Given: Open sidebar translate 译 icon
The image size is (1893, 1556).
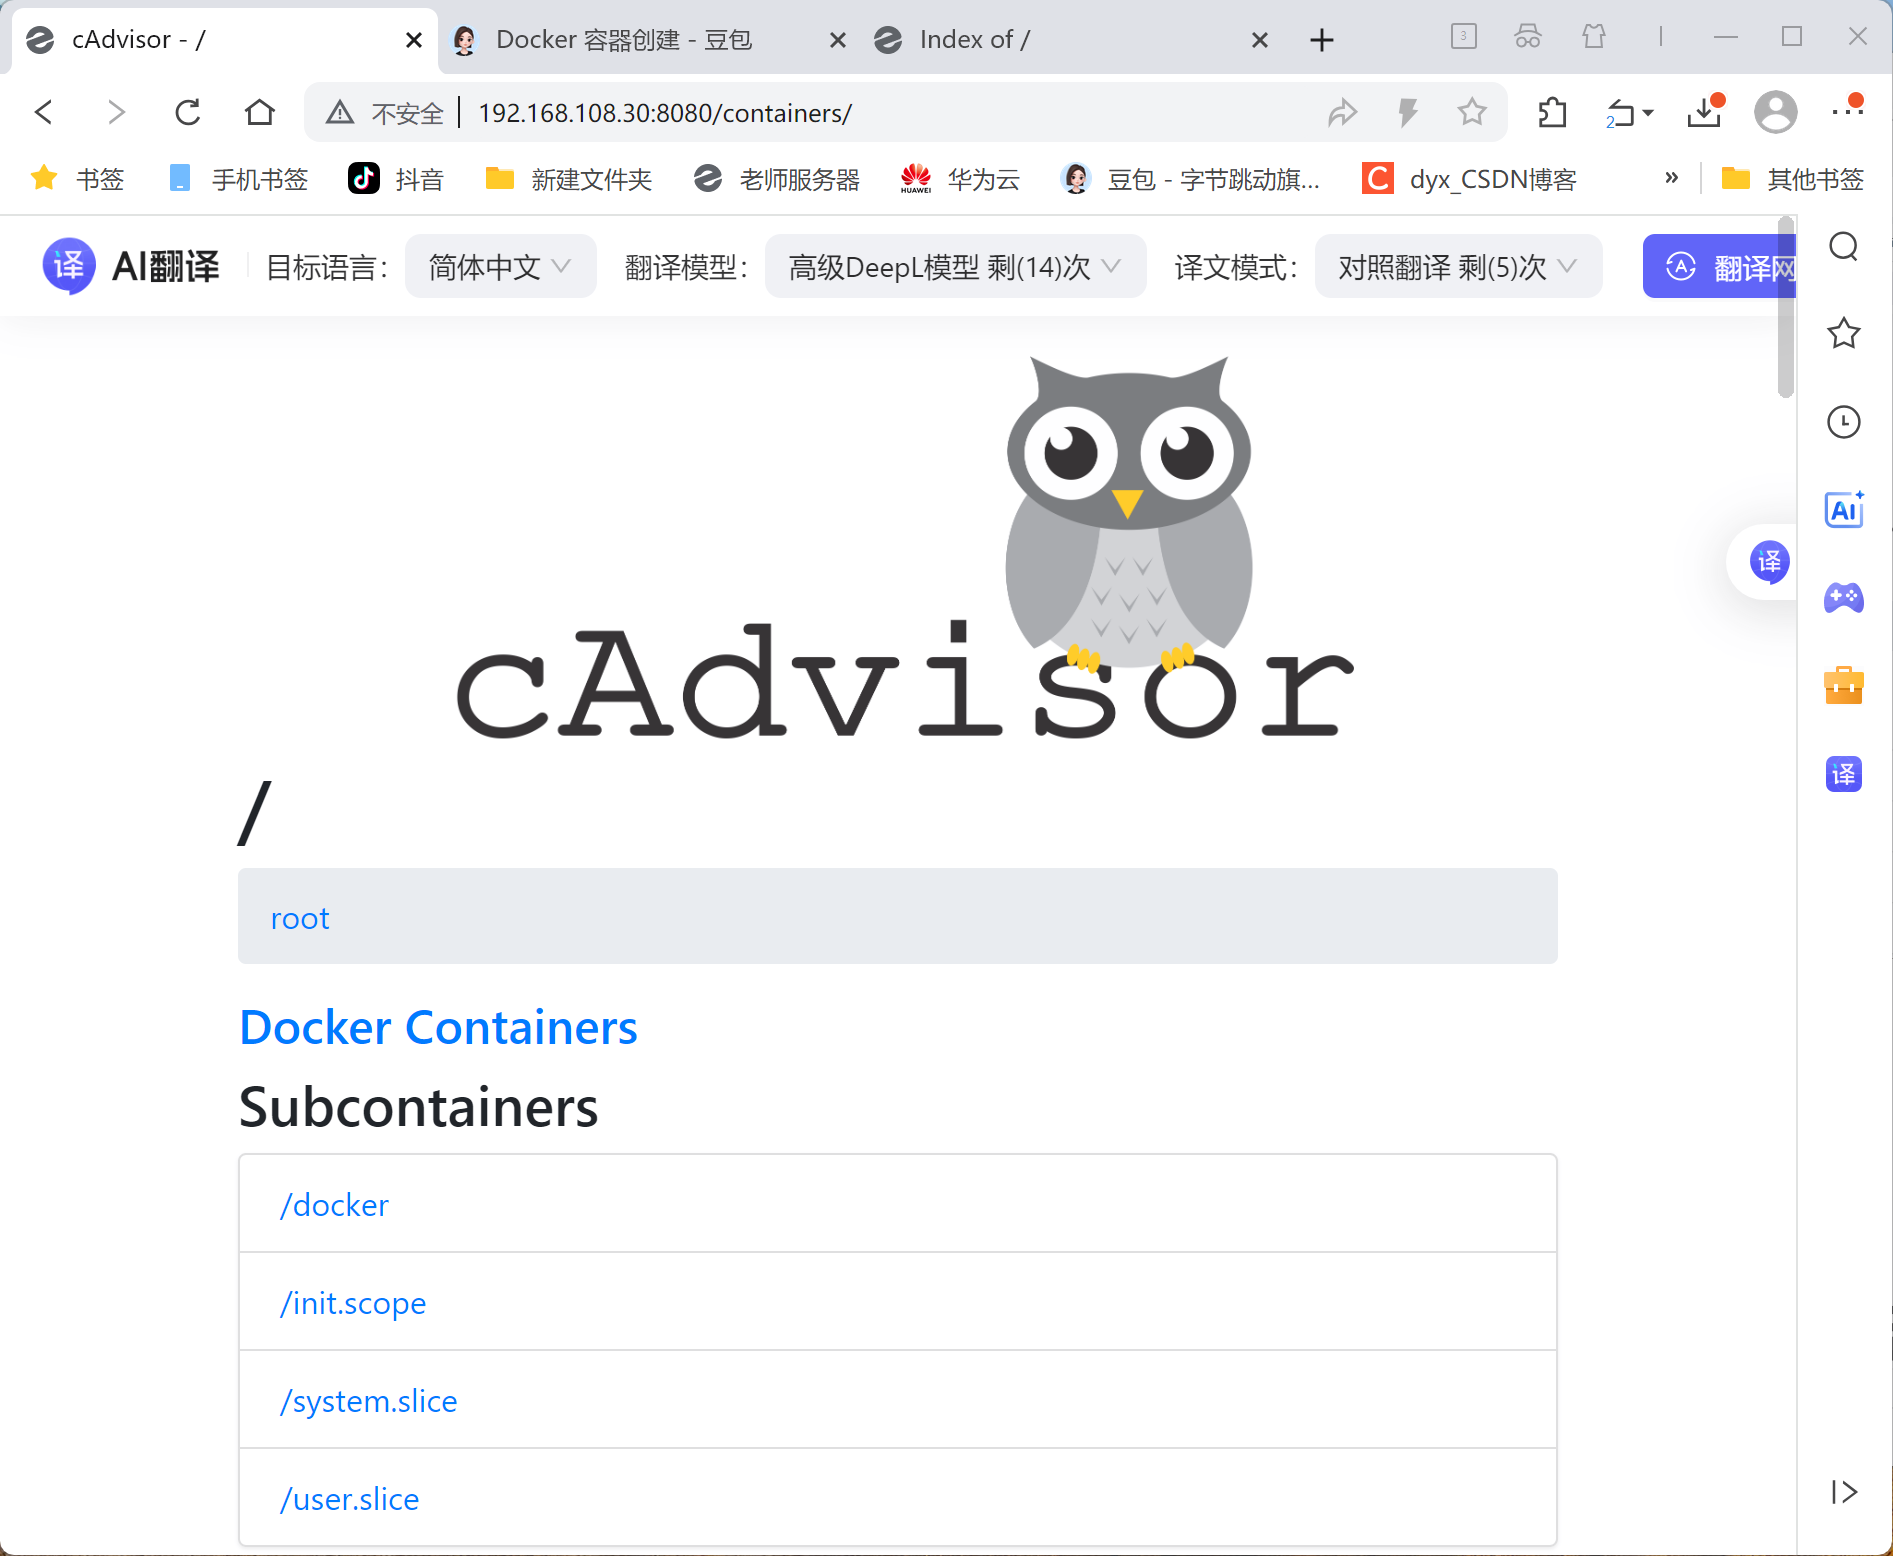Looking at the screenshot, I should (x=1844, y=774).
